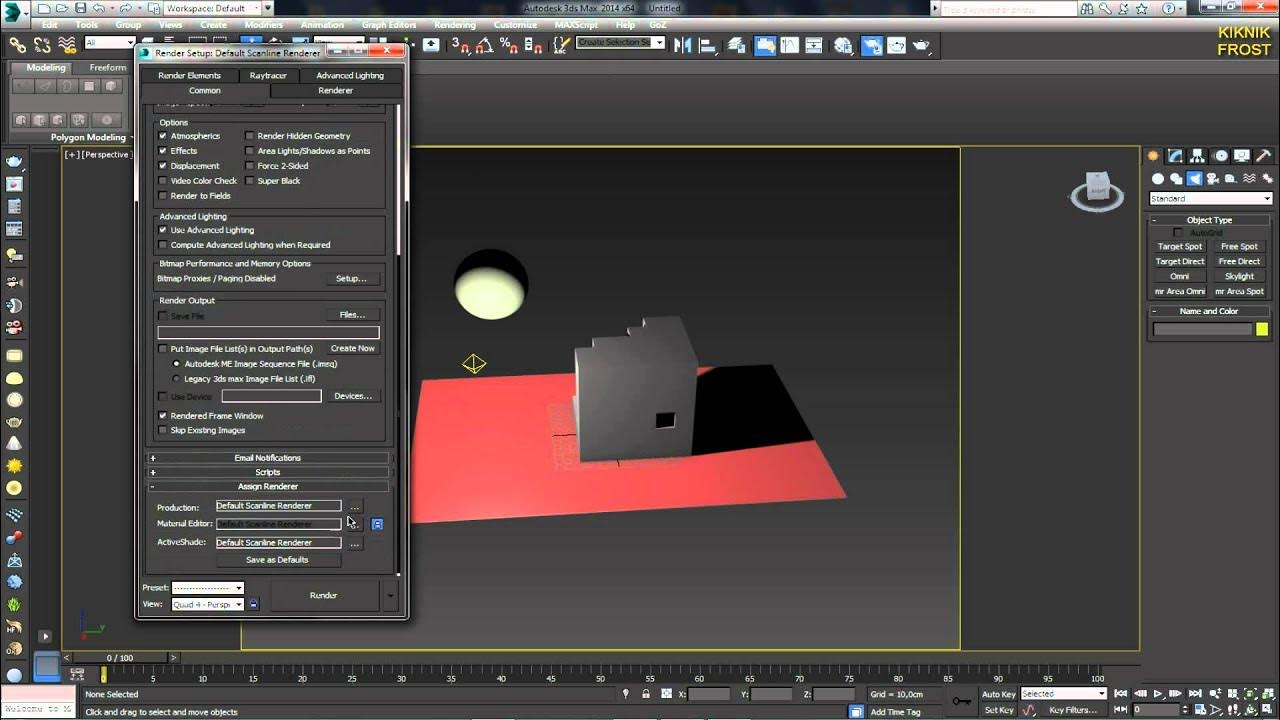The image size is (1280, 720).
Task: Click the Bitmap Proxies Setup... button
Action: (x=352, y=279)
